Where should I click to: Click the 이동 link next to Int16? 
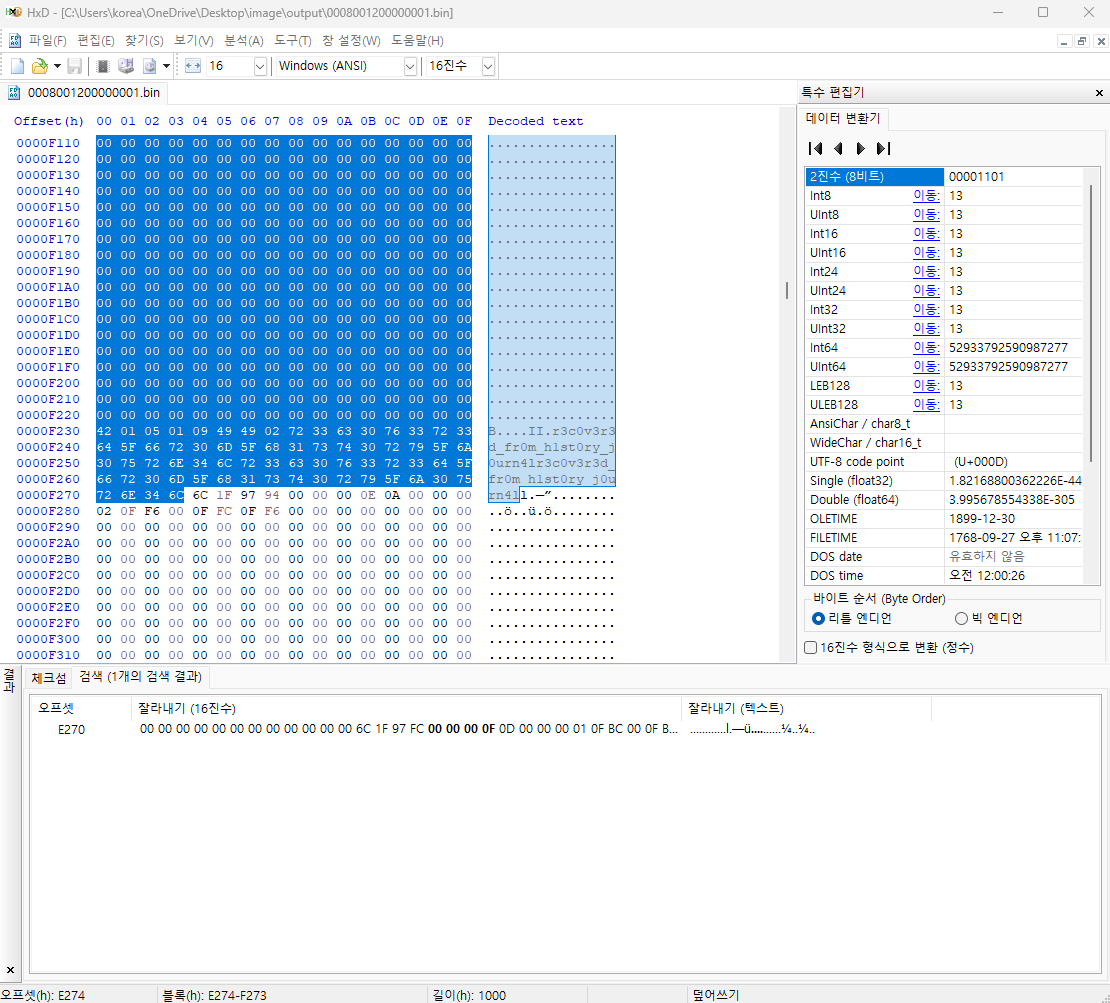pyautogui.click(x=926, y=234)
